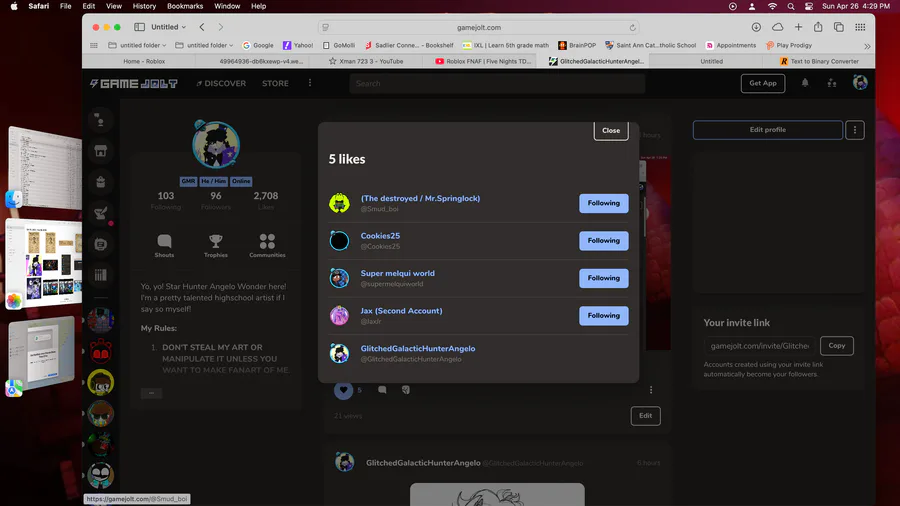Open GlitchedGalacticHunterAngelo link in likes list
Viewport: 900px width, 506px height.
coord(417,348)
